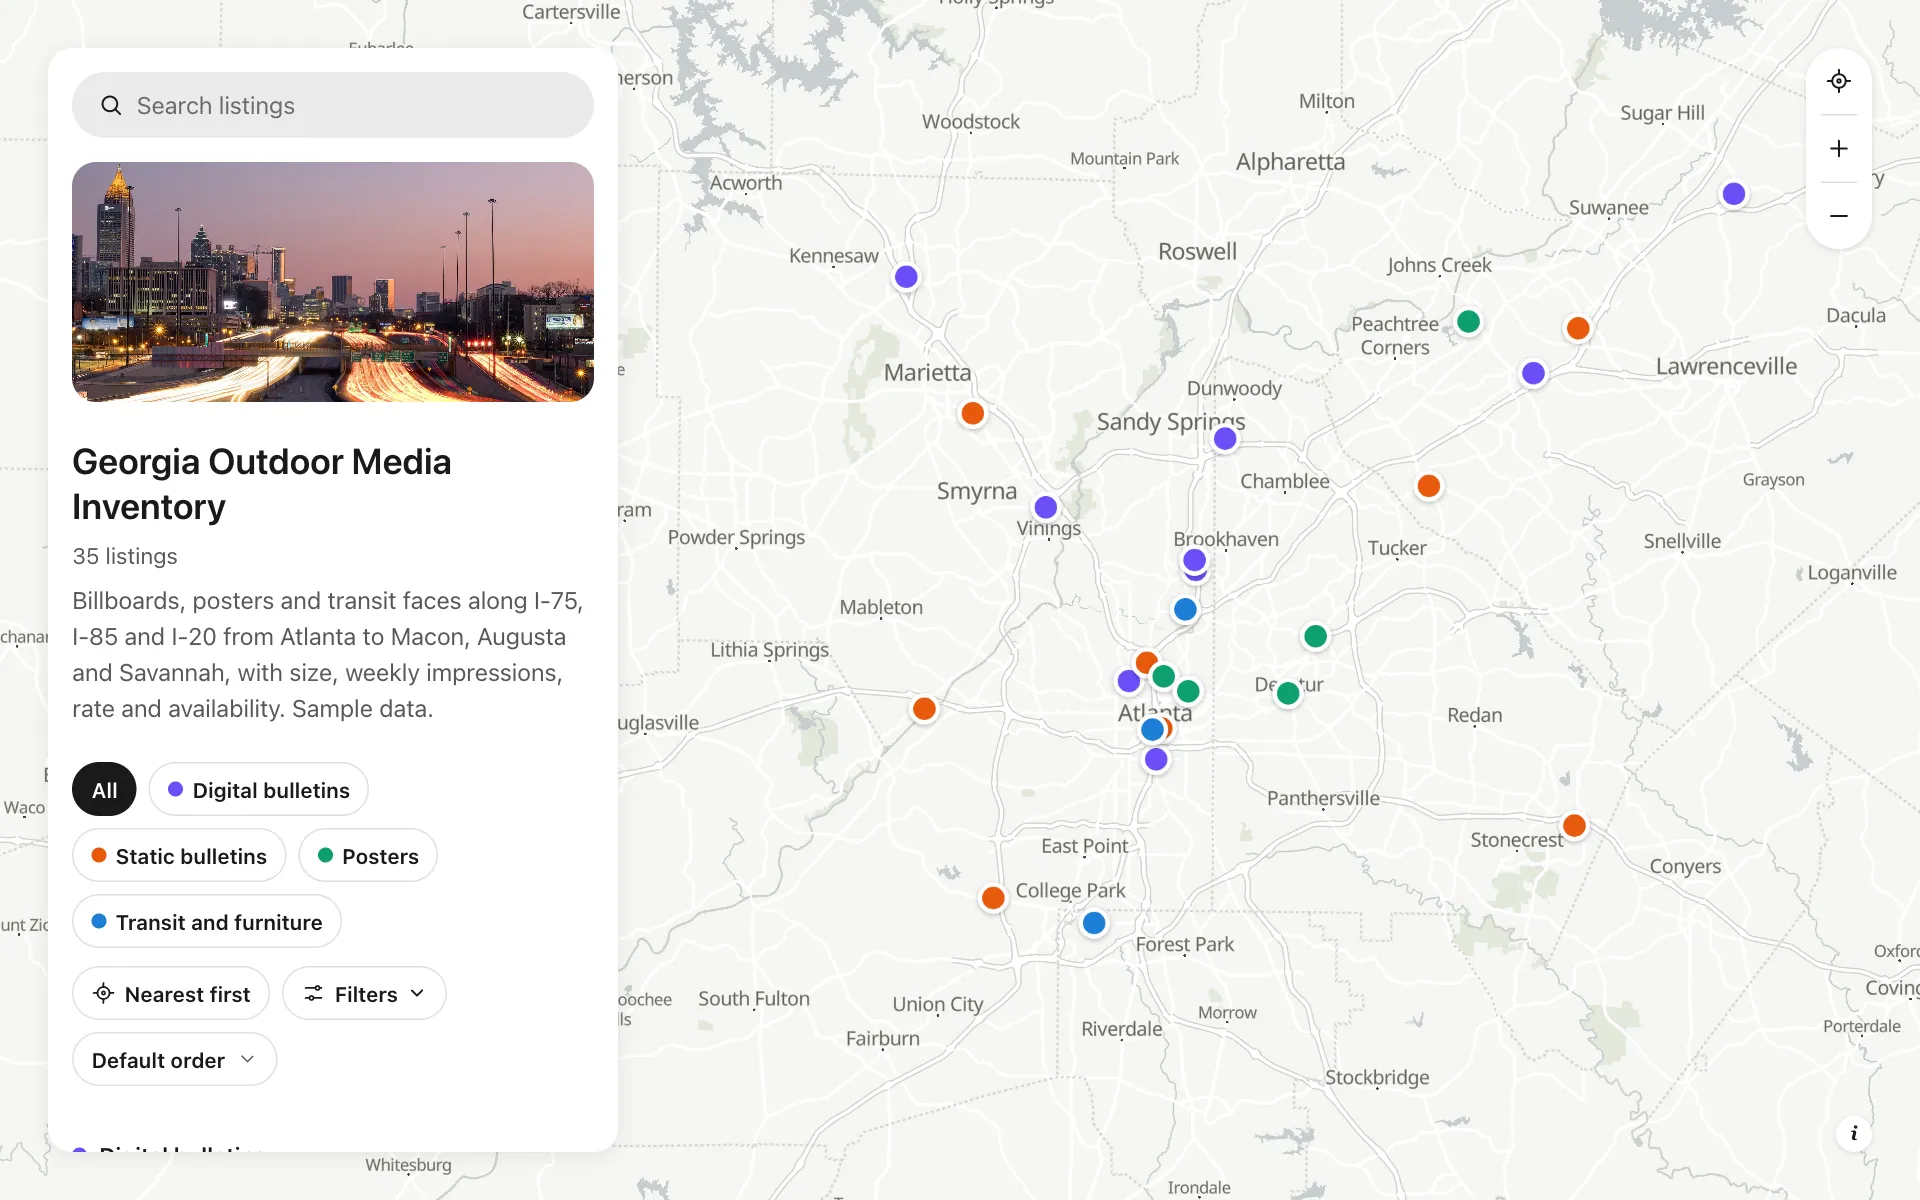Select the blue marker below Brookhaven
Viewport: 1920px width, 1200px height.
tap(1185, 609)
